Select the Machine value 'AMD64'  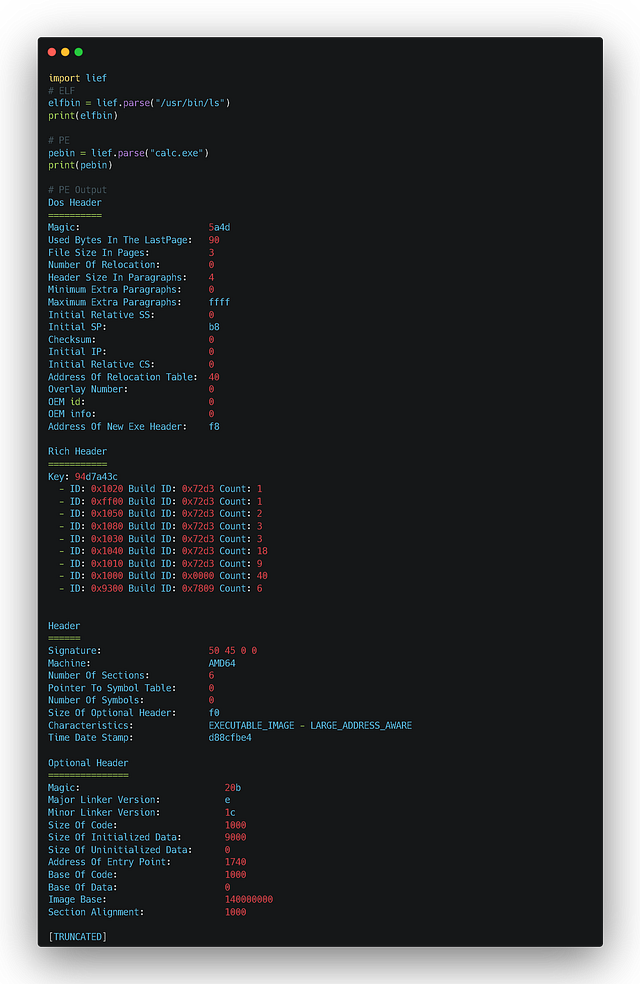click(x=221, y=663)
